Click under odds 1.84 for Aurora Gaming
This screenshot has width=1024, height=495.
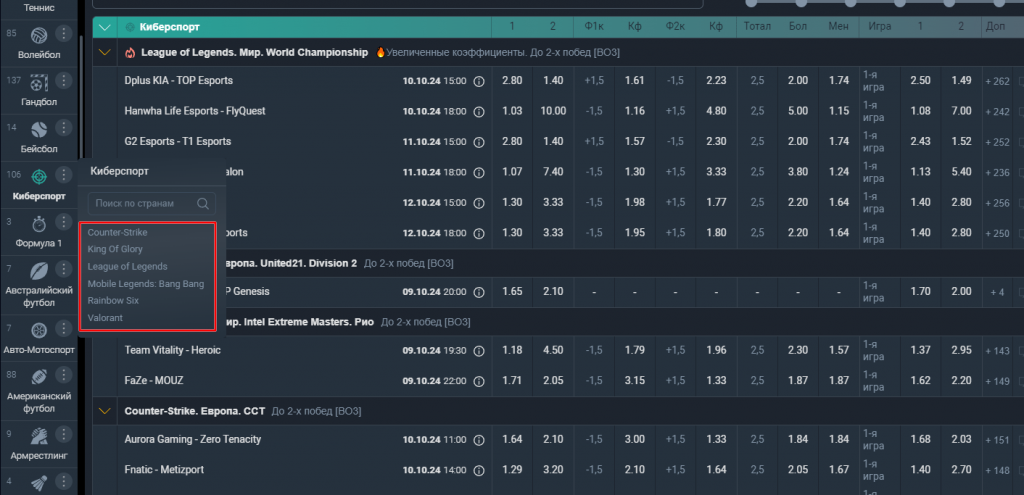(839, 440)
